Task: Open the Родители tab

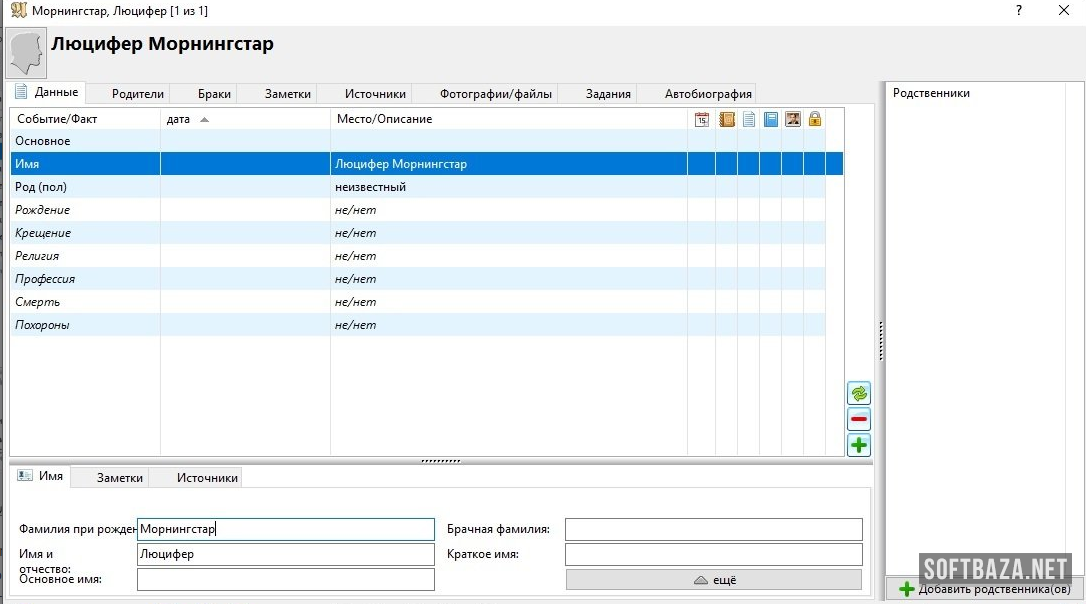Action: click(137, 94)
